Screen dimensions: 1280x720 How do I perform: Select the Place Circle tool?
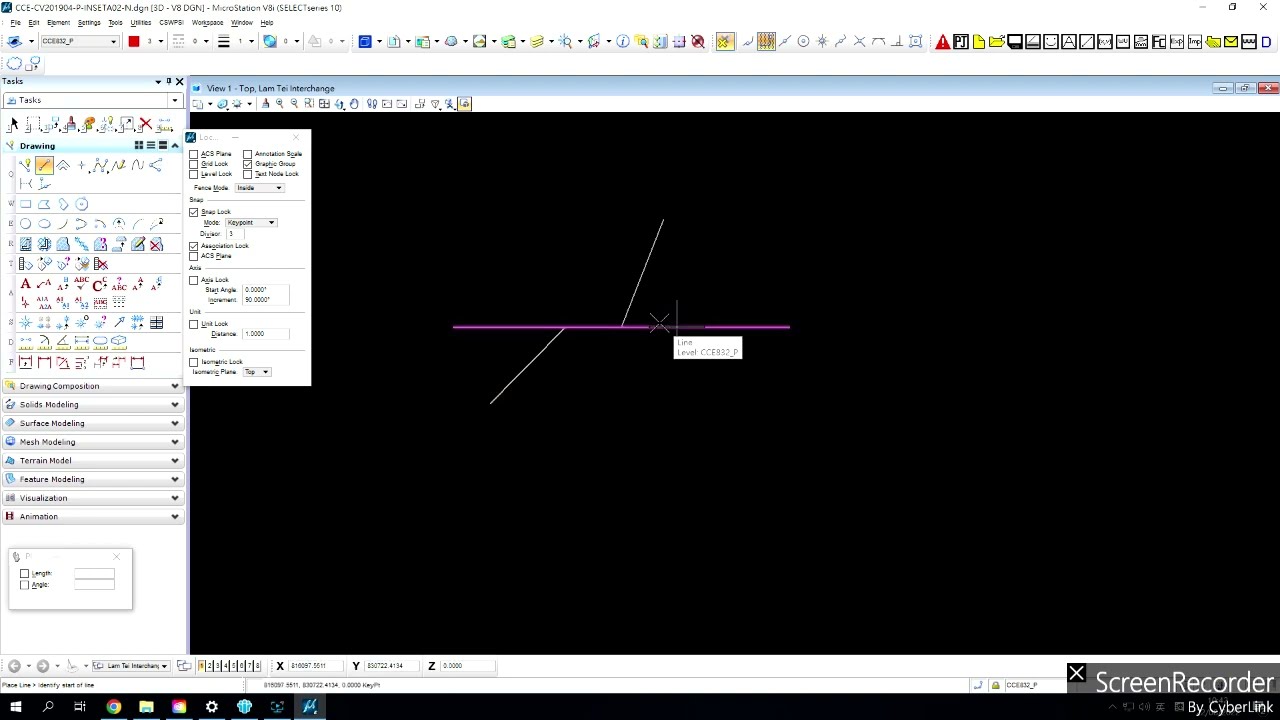pos(25,223)
